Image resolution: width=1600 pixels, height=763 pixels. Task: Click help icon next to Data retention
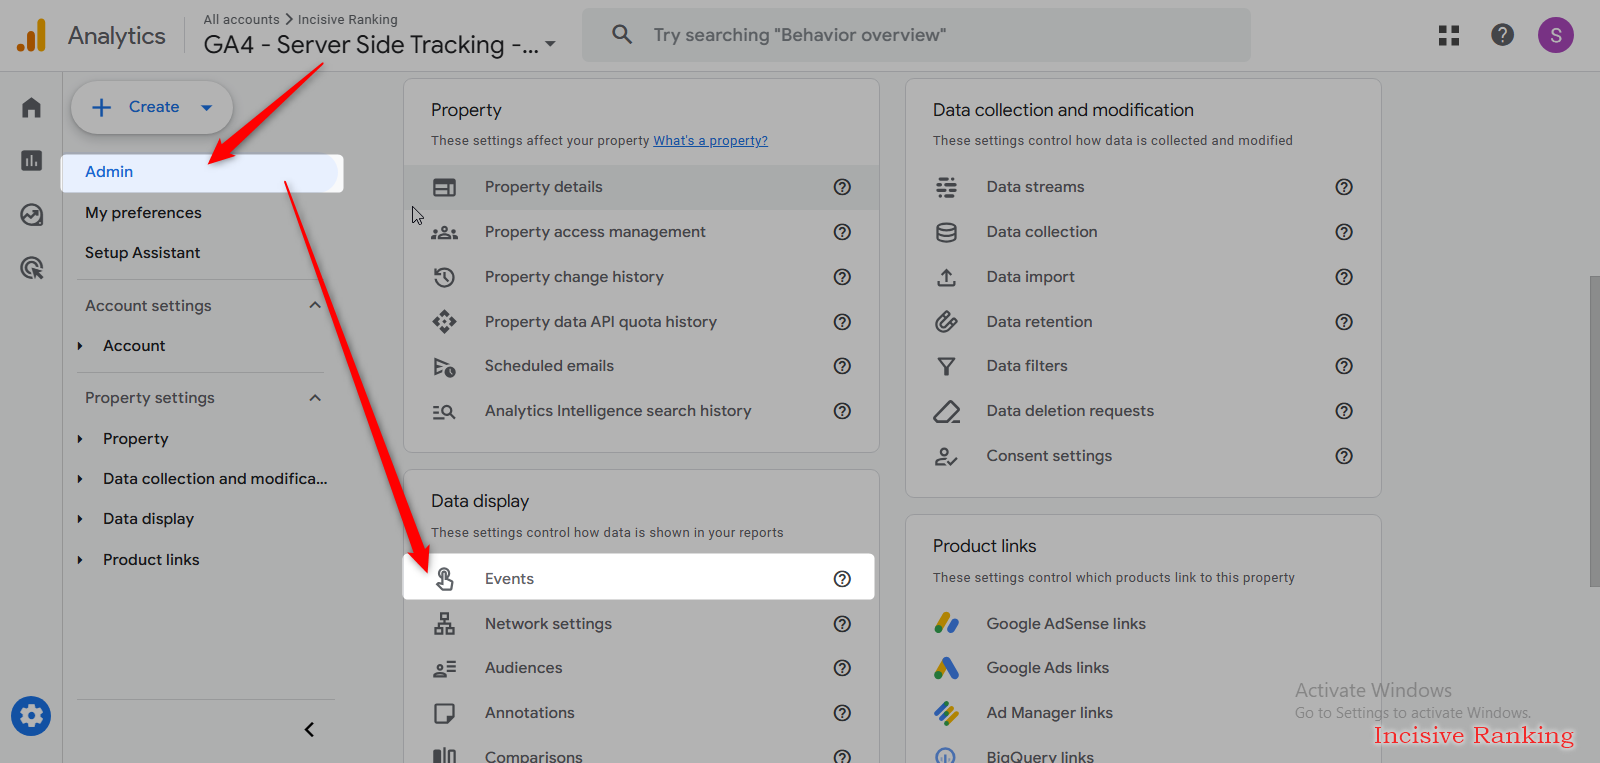click(1344, 322)
